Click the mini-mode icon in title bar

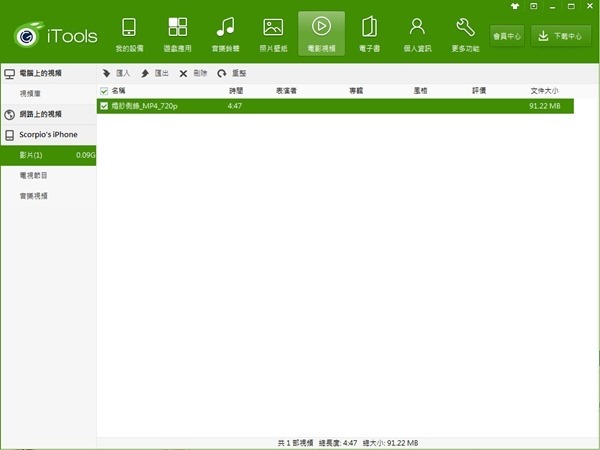[534, 6]
